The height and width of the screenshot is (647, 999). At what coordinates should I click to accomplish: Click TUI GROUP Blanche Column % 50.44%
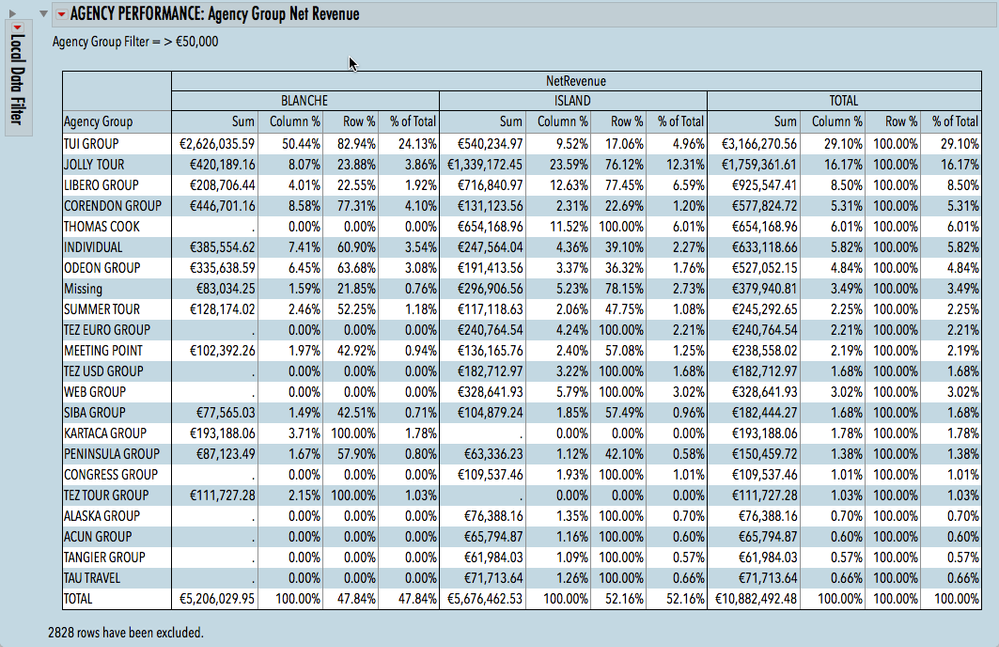[301, 144]
